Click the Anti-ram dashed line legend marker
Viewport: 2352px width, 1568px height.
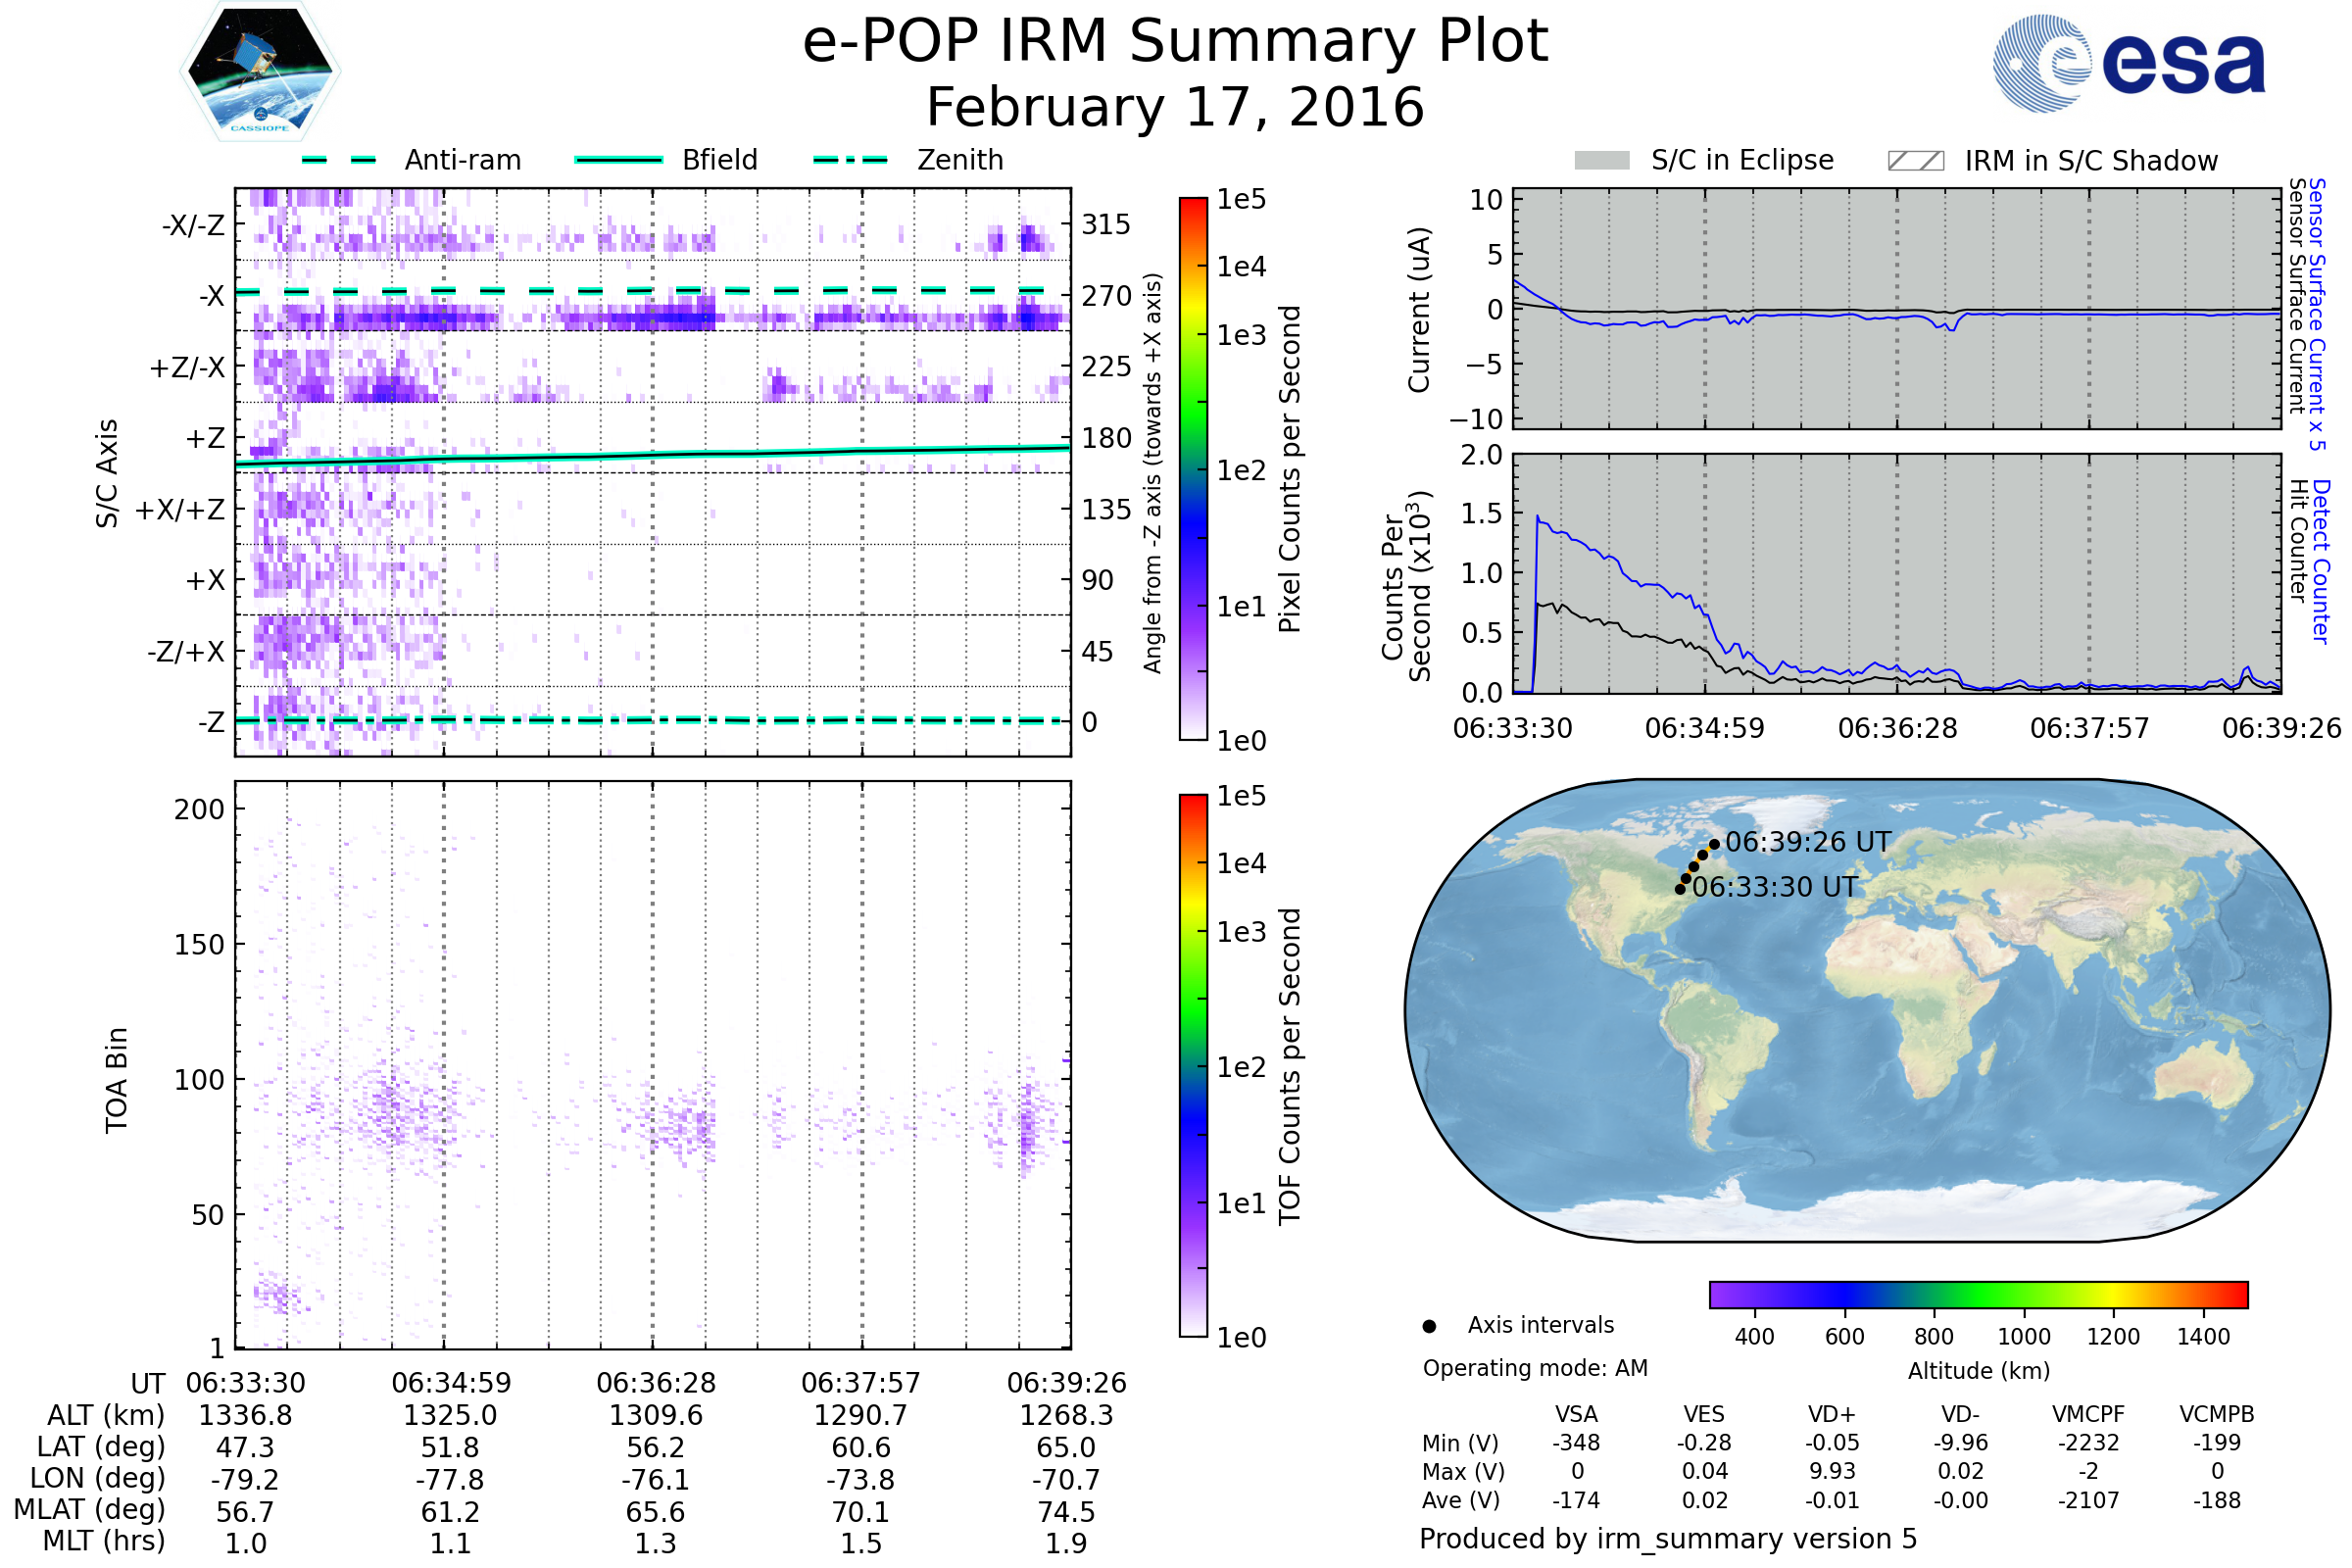(x=339, y=160)
